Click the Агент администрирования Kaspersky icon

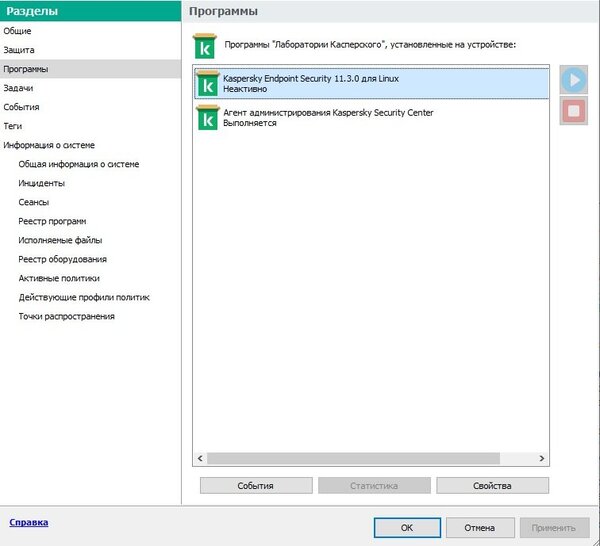pos(208,117)
